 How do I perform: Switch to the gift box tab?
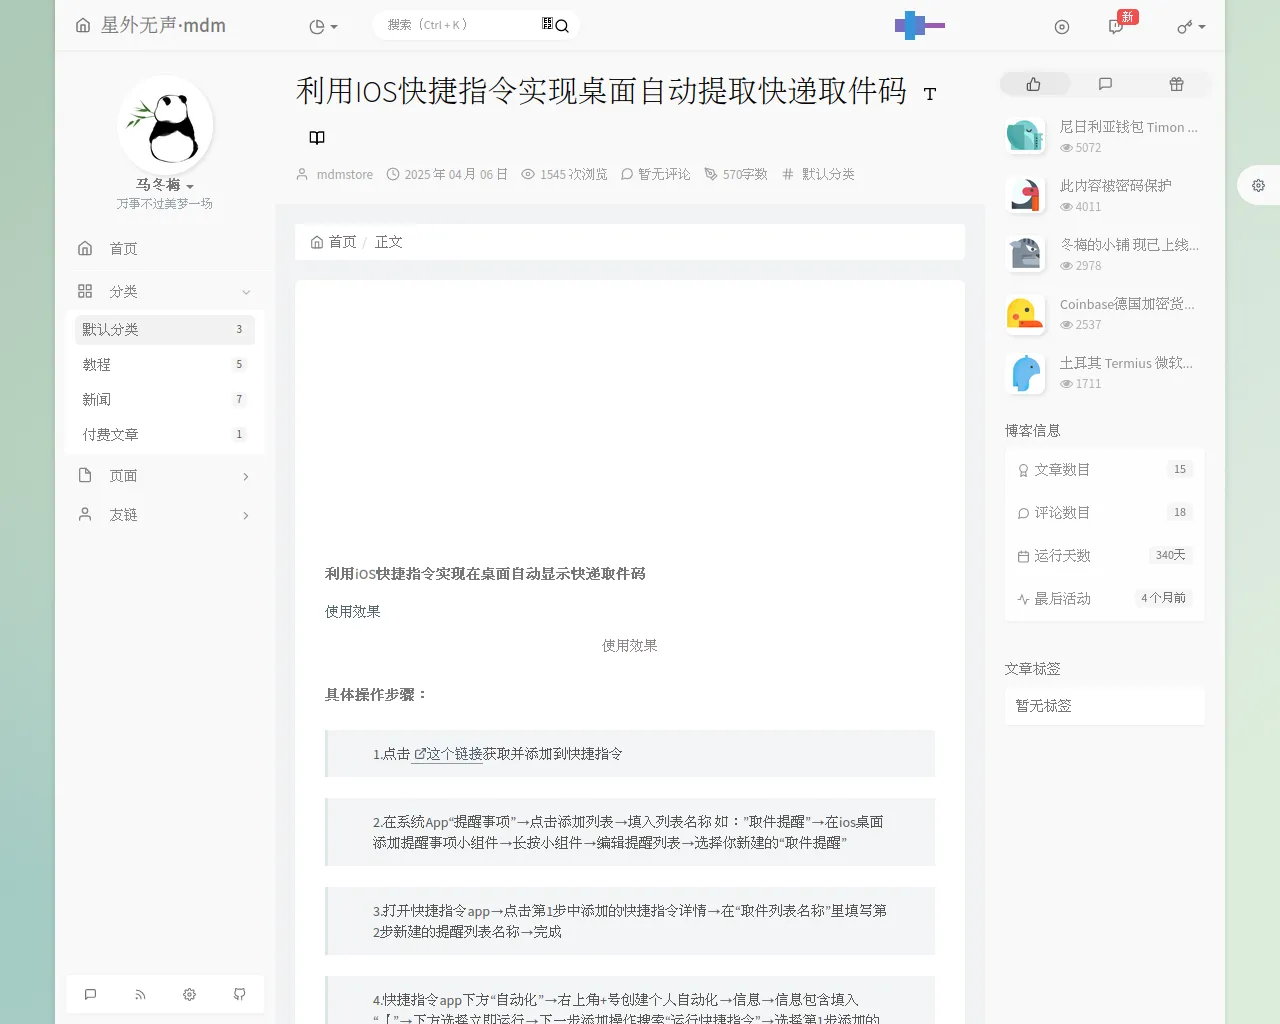point(1176,84)
